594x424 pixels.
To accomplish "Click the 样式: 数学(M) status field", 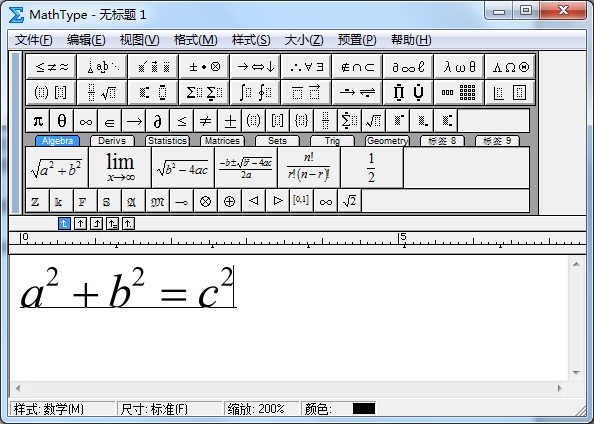I will coord(63,408).
